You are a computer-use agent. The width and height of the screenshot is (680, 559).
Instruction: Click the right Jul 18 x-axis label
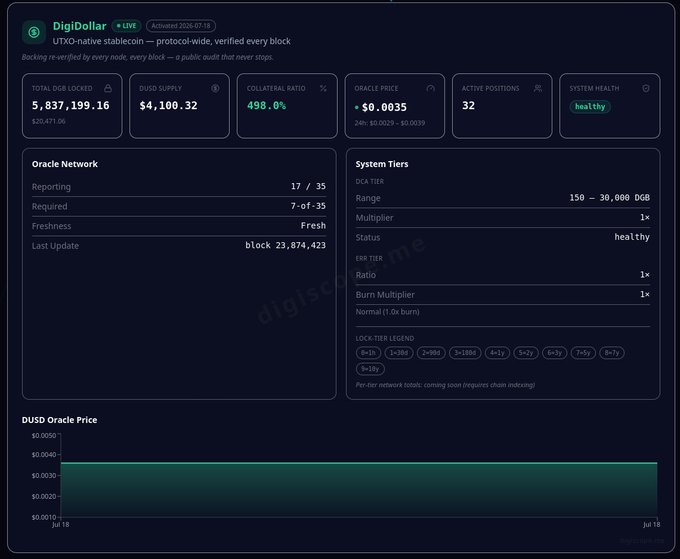coord(651,524)
